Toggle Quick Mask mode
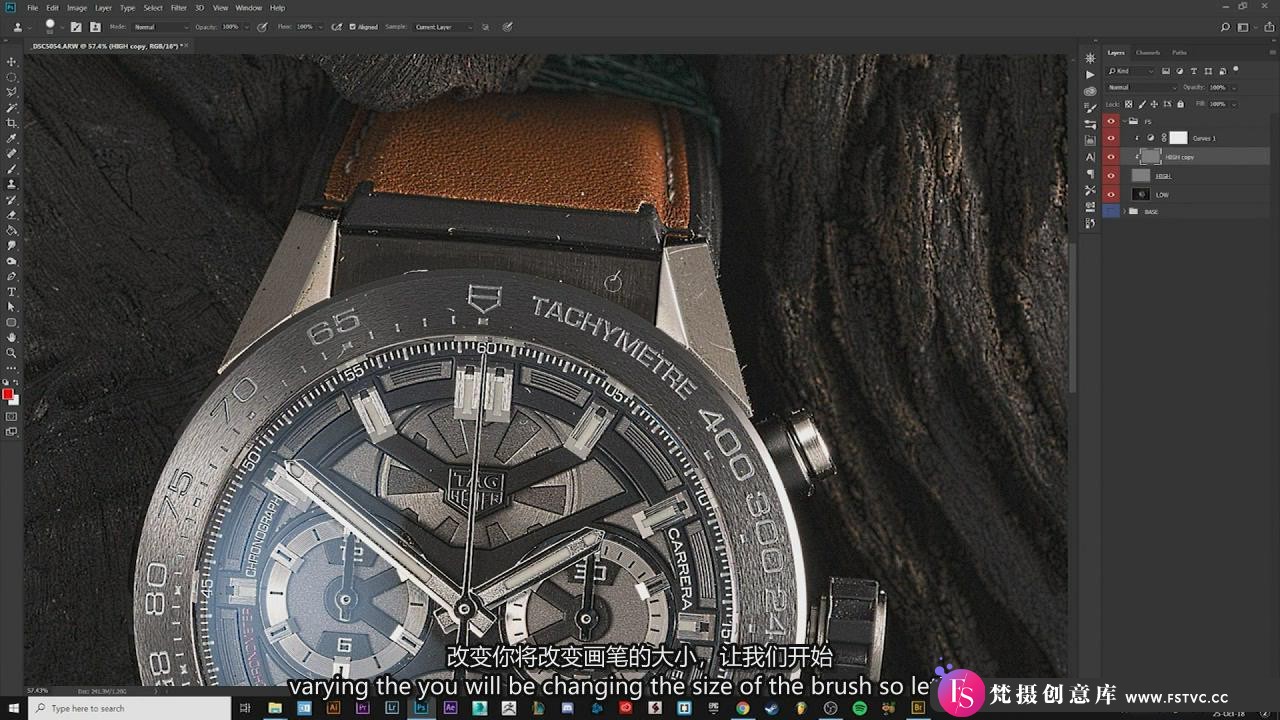 [12, 416]
